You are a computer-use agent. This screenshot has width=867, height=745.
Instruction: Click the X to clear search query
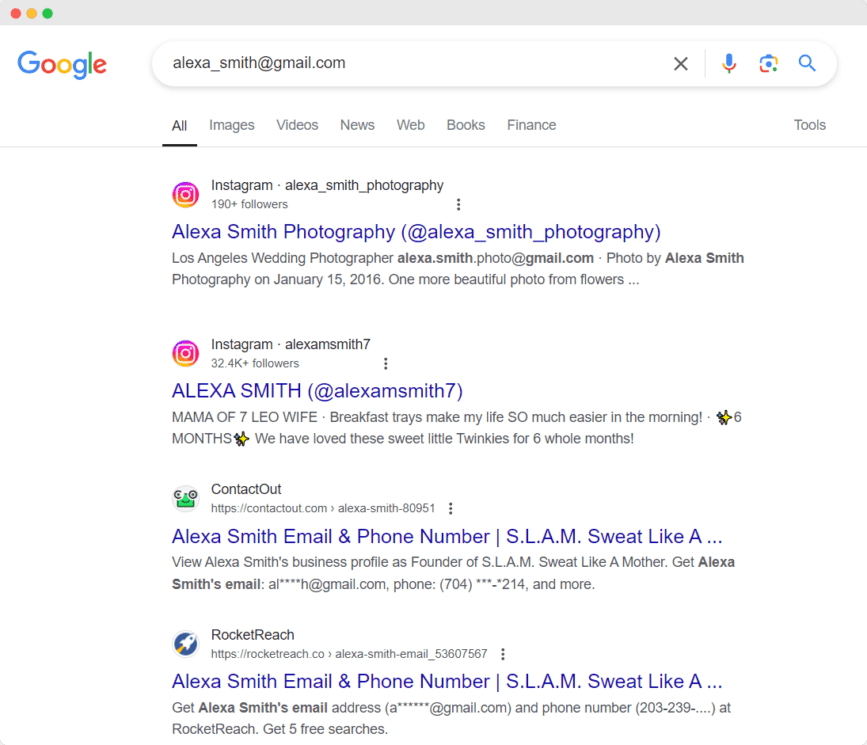coord(681,63)
